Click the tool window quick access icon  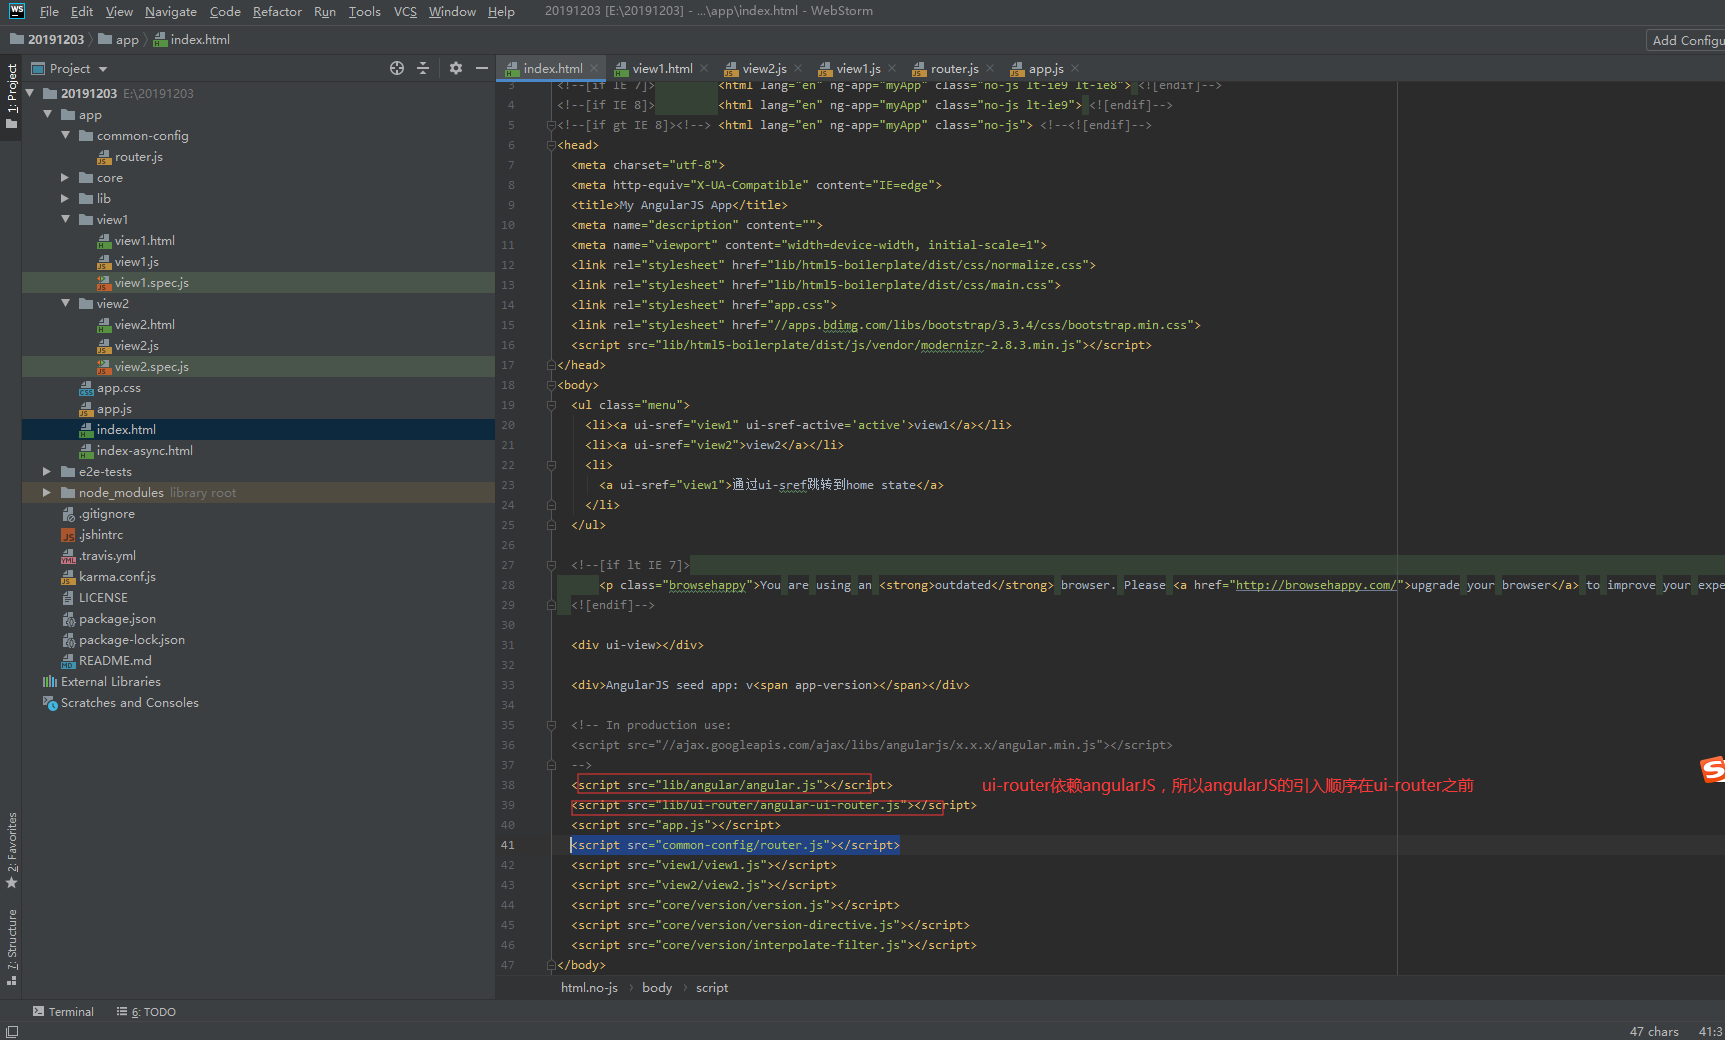tap(11, 1031)
